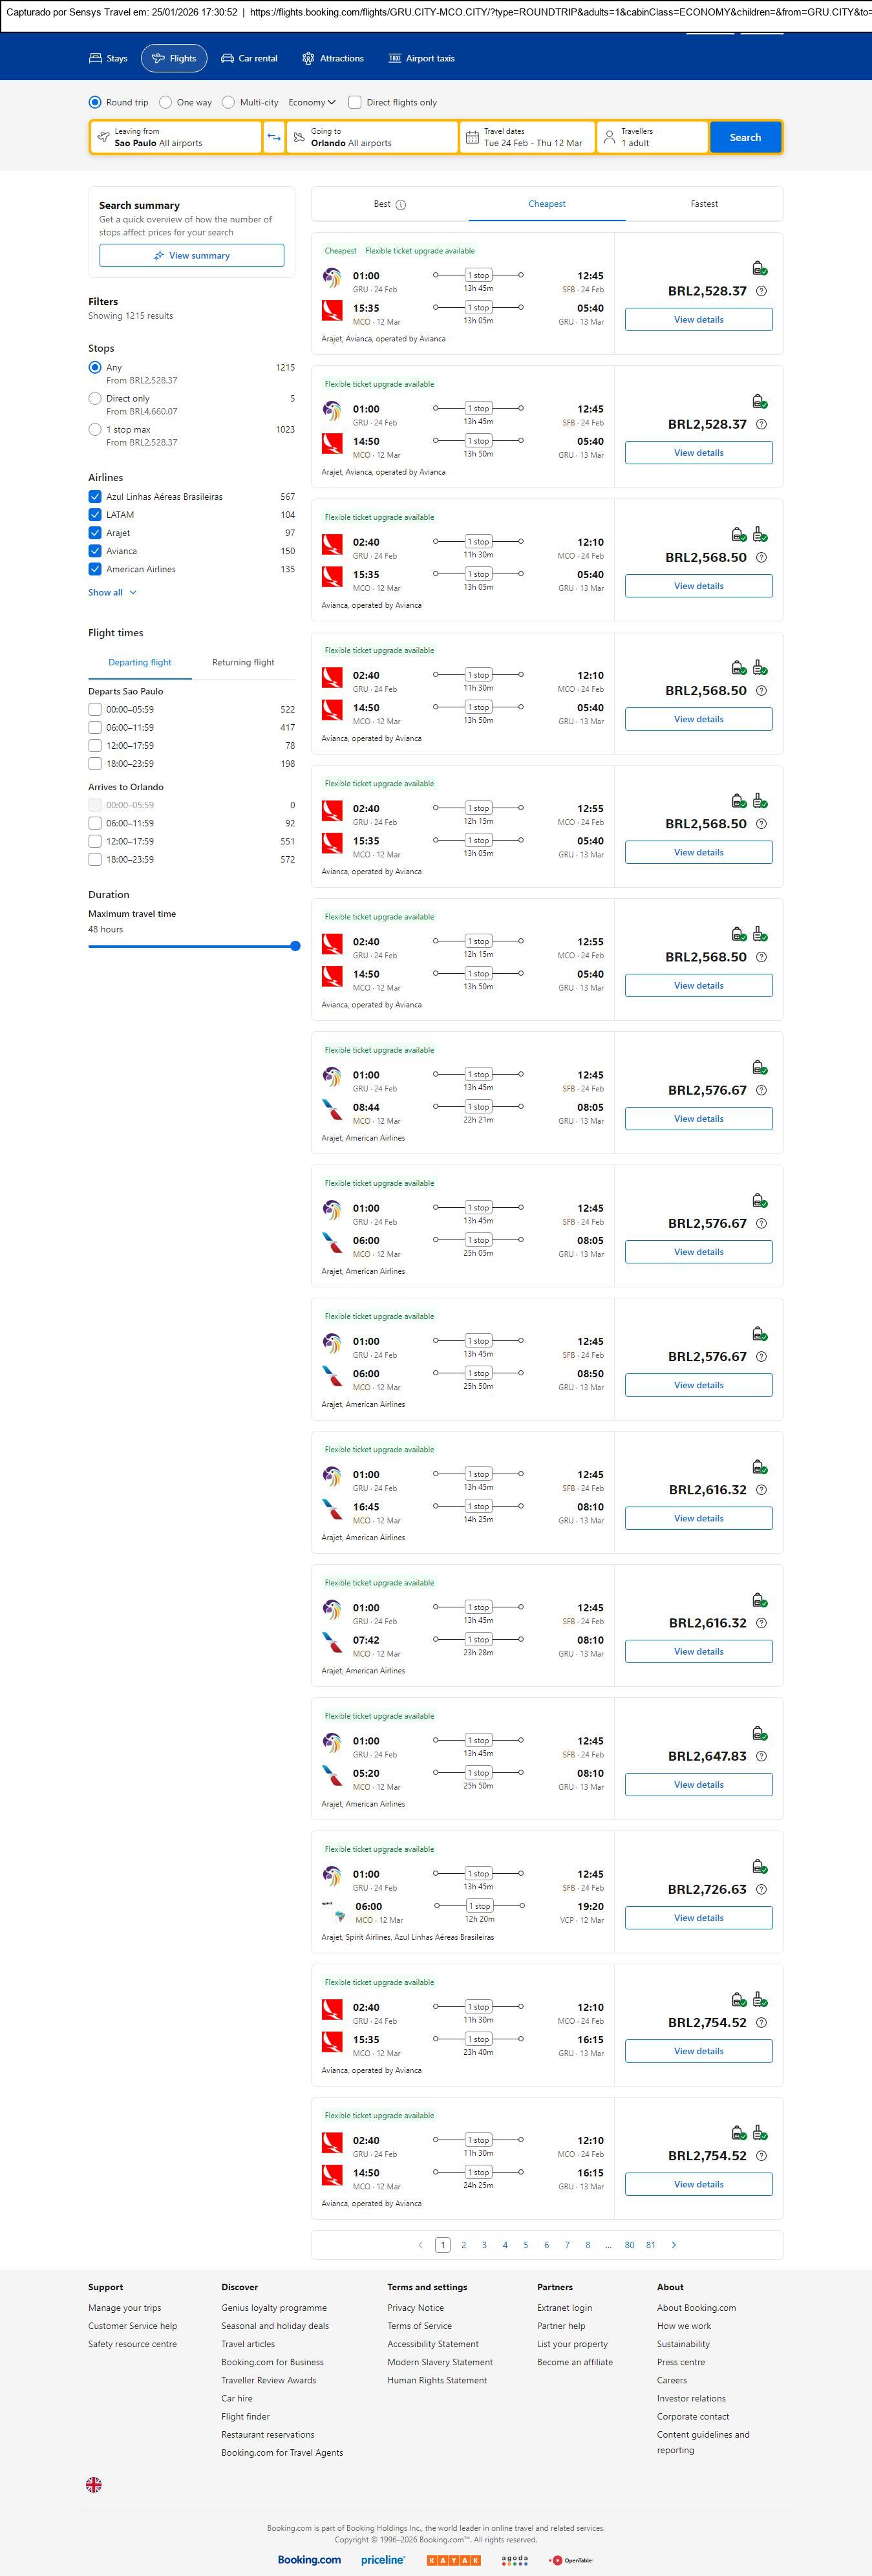Open the Economy cabin class dropdown
The height and width of the screenshot is (2576, 872).
311,102
